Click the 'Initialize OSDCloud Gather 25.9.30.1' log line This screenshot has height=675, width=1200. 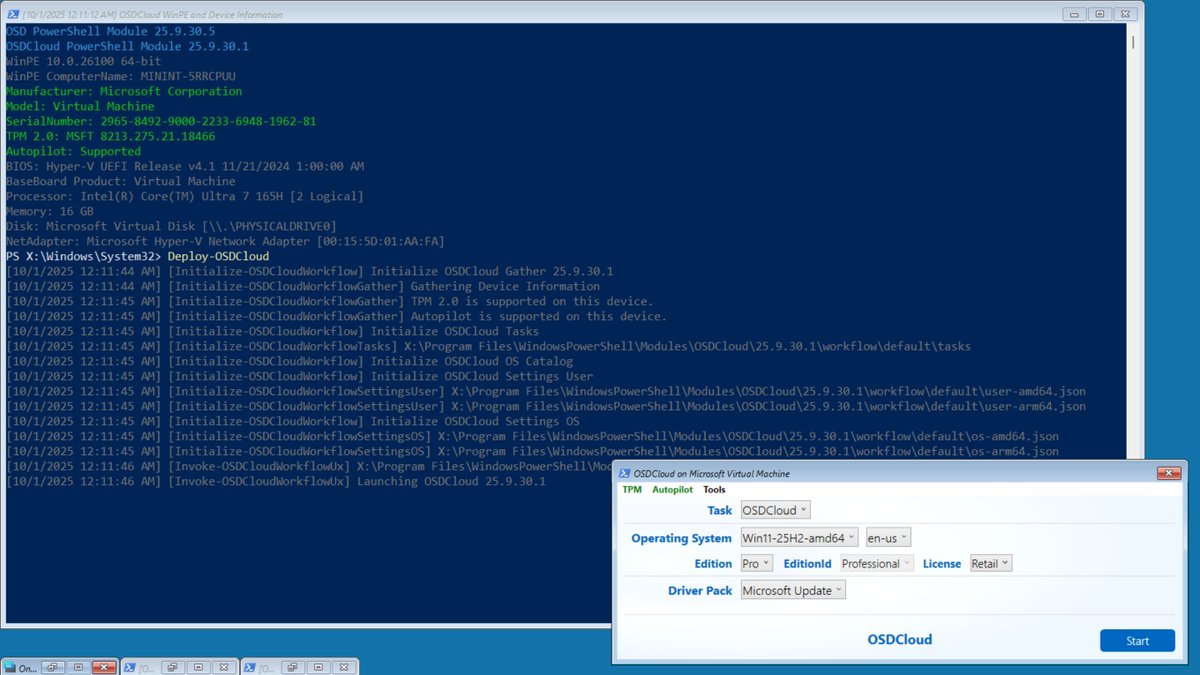click(310, 272)
